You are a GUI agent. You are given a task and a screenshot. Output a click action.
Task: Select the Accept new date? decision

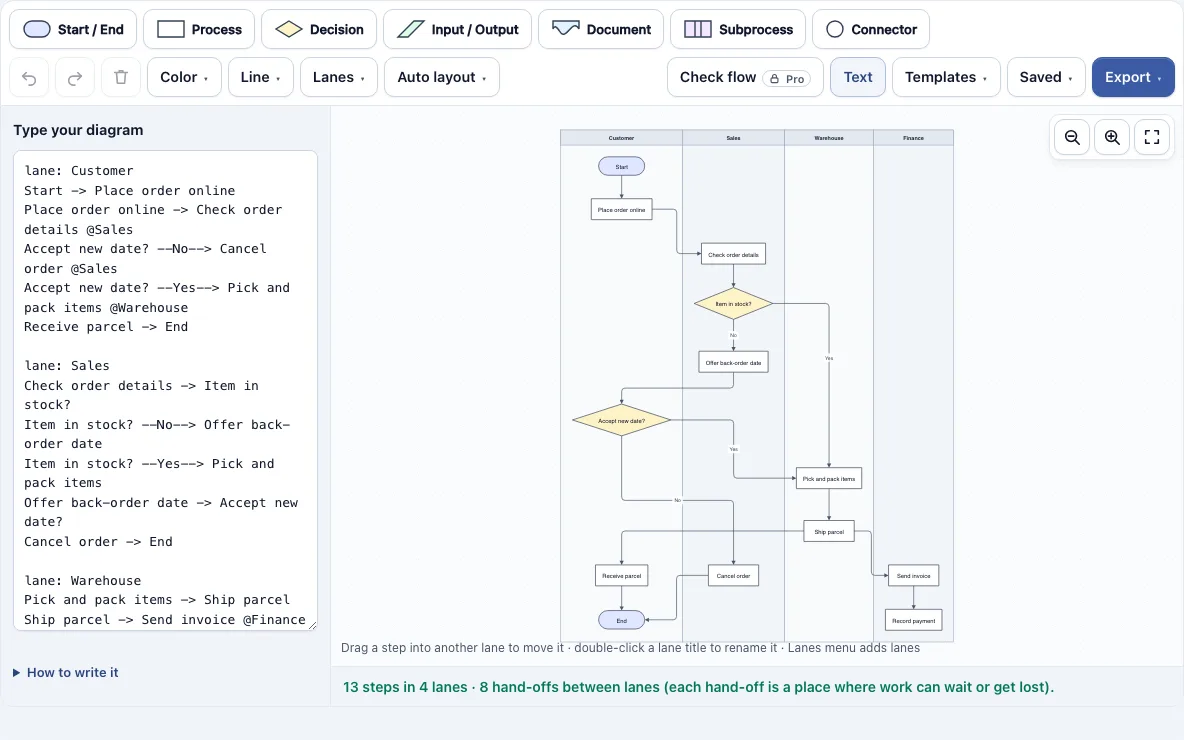[621, 421]
